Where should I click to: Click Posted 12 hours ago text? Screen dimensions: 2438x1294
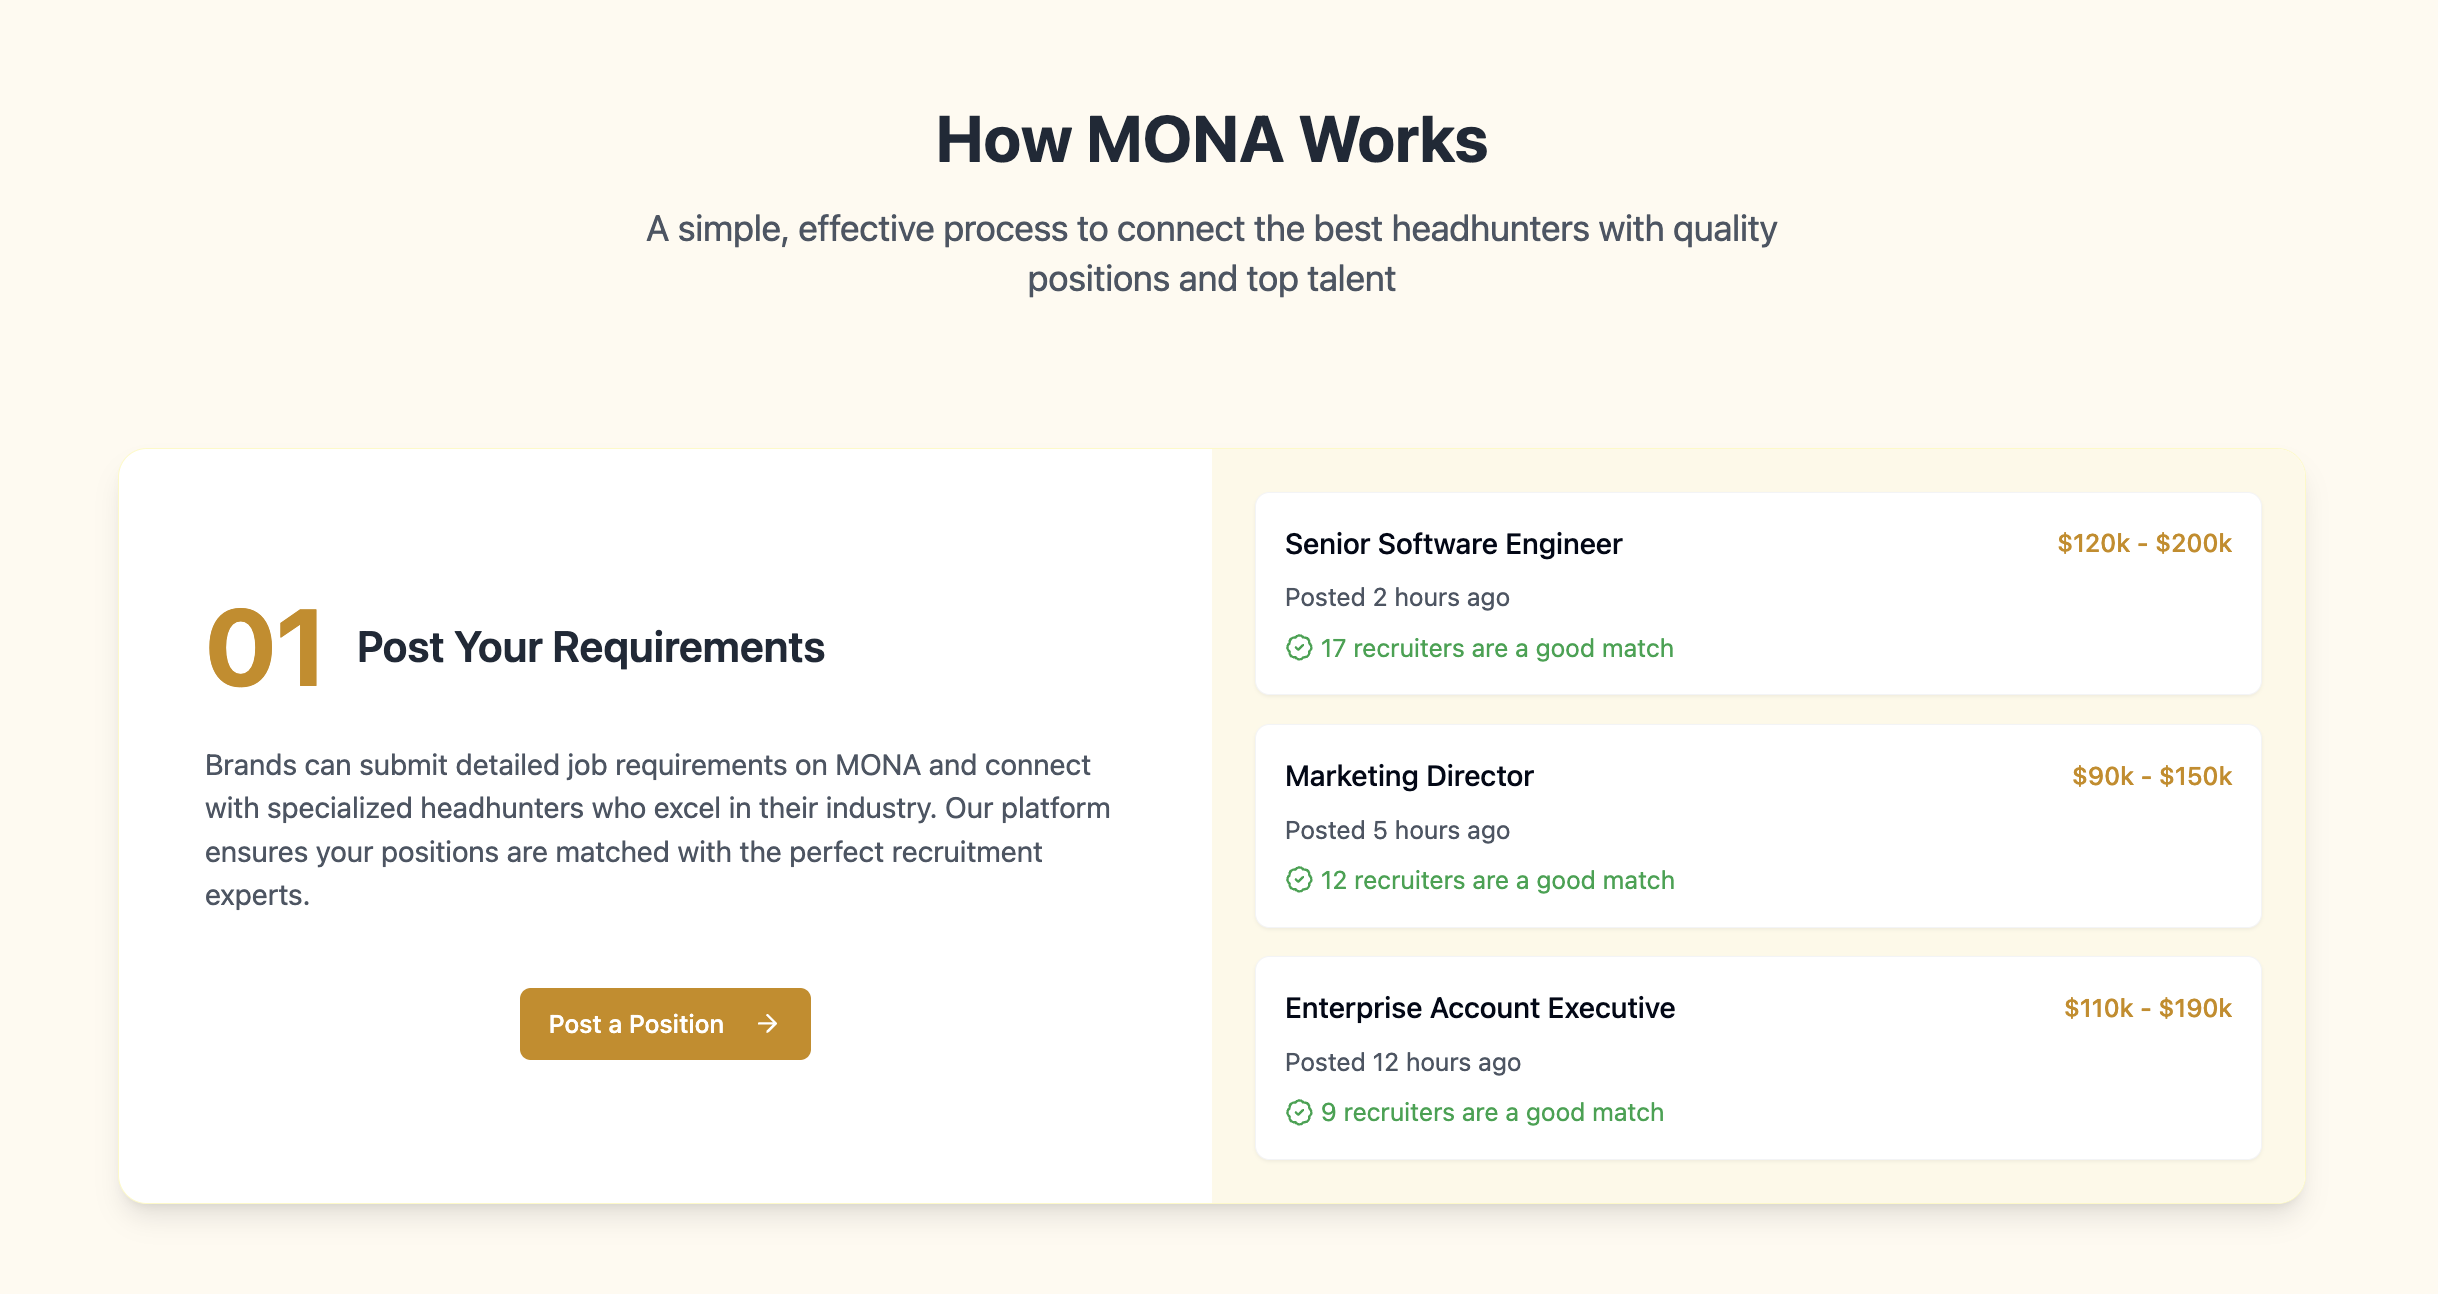pyautogui.click(x=1402, y=1061)
